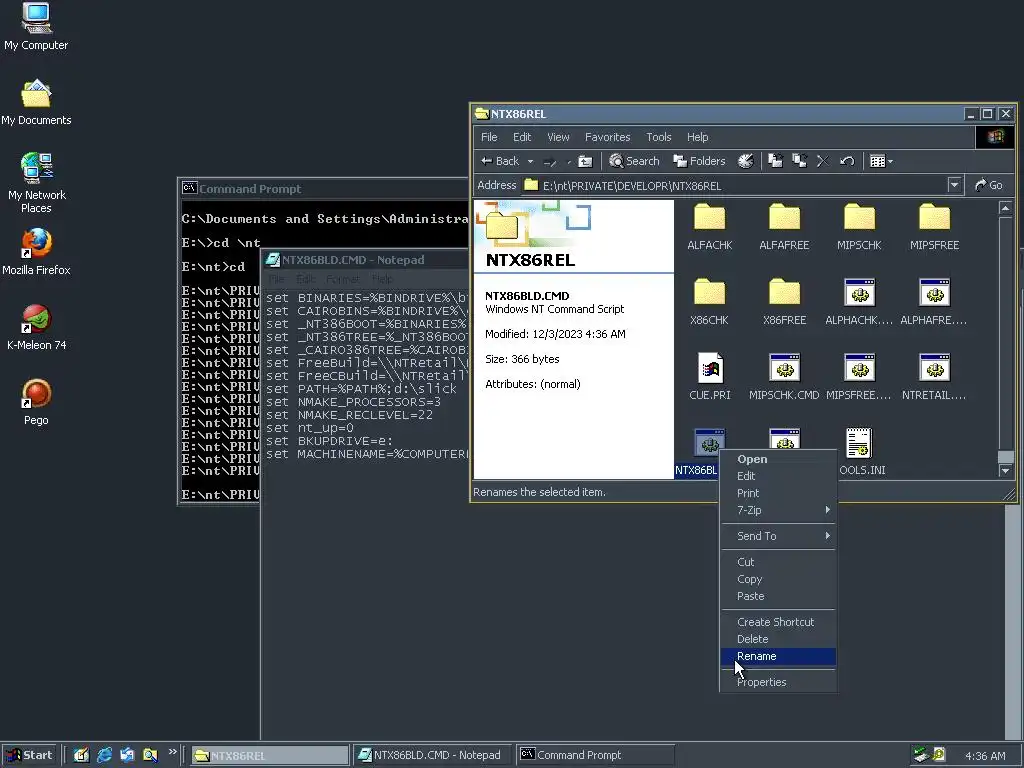Select Create Shortcut in context menu
This screenshot has height=768, width=1024.
click(x=778, y=622)
